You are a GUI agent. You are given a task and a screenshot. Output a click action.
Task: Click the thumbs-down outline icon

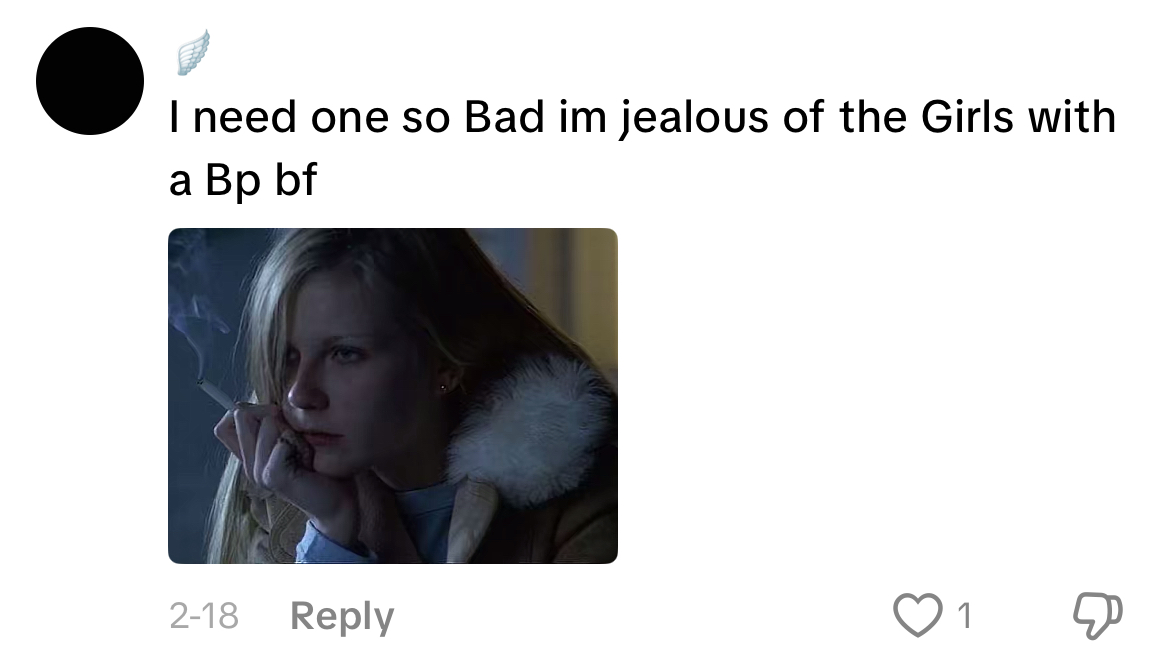(x=1098, y=615)
